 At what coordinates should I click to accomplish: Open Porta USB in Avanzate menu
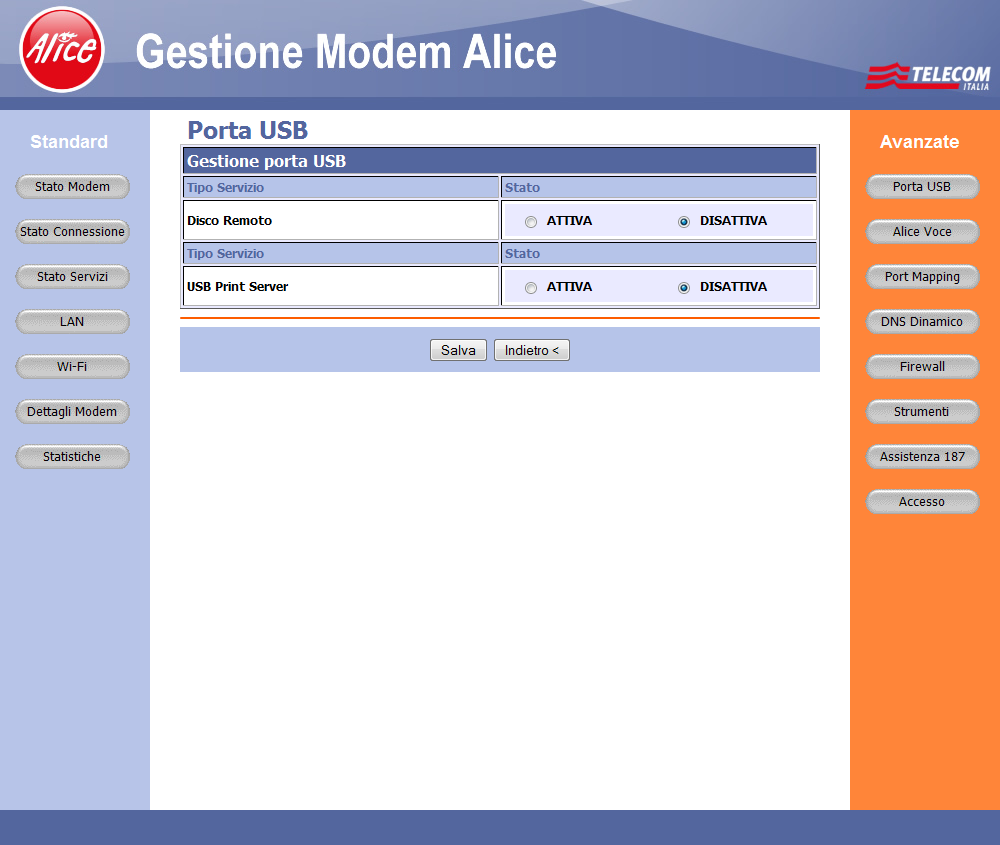922,187
